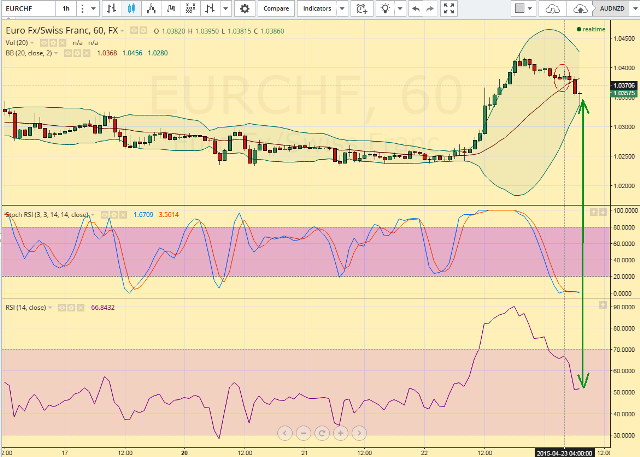Select the Bars chart style icon
The width and height of the screenshot is (640, 457).
[x=111, y=8]
